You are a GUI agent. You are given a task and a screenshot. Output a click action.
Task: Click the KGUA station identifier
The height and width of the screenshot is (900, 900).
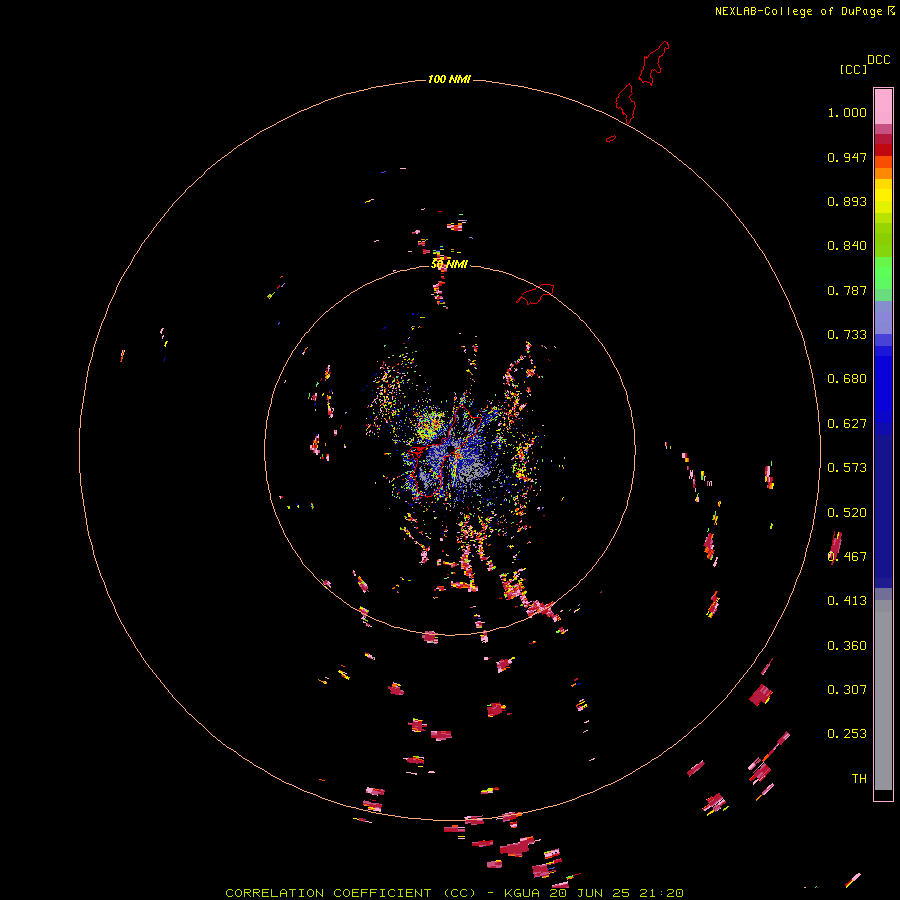click(522, 893)
